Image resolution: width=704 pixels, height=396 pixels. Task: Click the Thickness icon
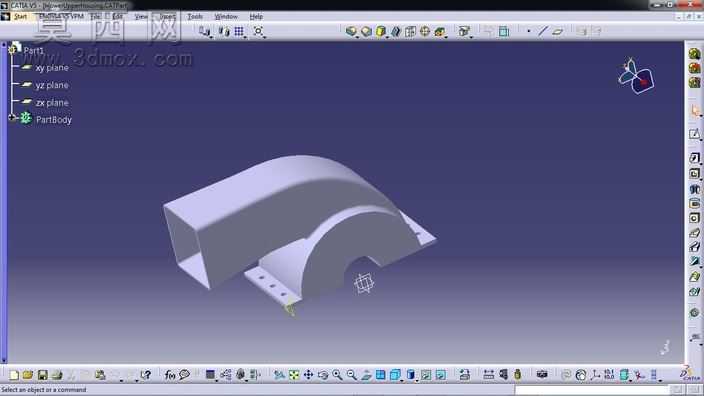[x=410, y=31]
